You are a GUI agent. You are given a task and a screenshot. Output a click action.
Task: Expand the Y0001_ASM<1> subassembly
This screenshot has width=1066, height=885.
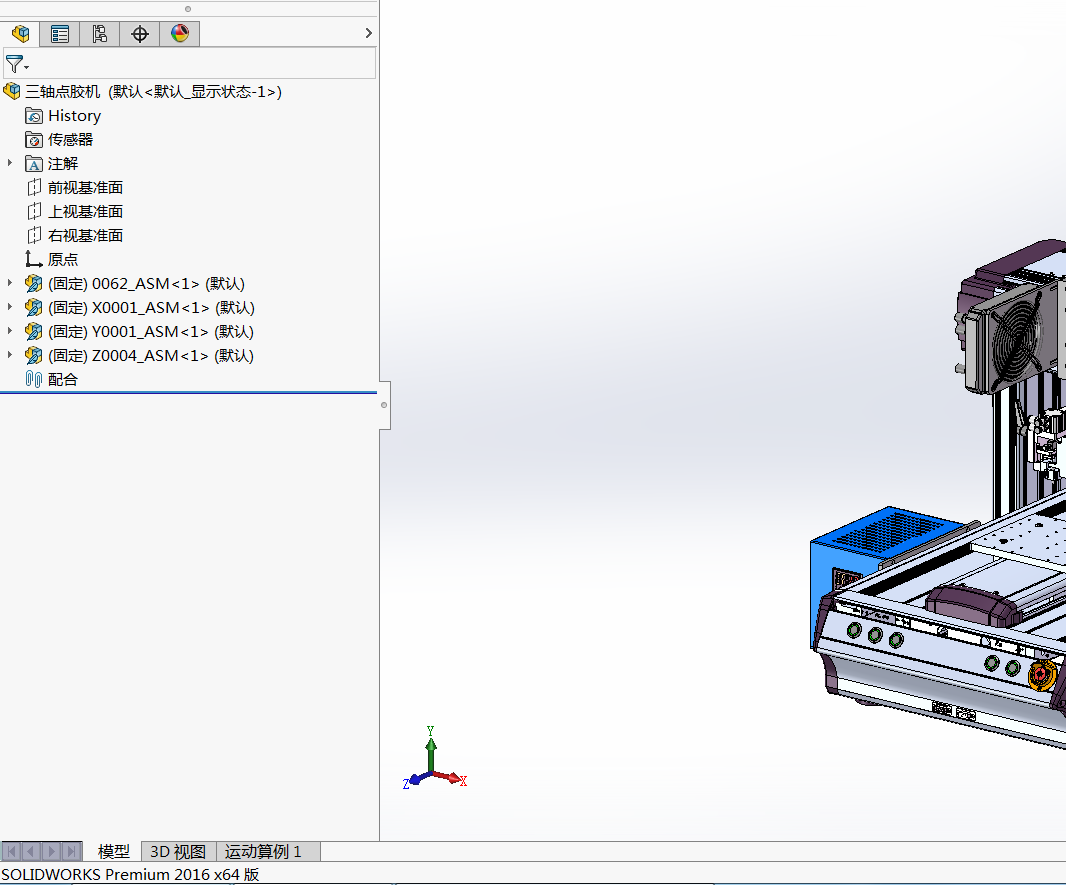(x=10, y=330)
